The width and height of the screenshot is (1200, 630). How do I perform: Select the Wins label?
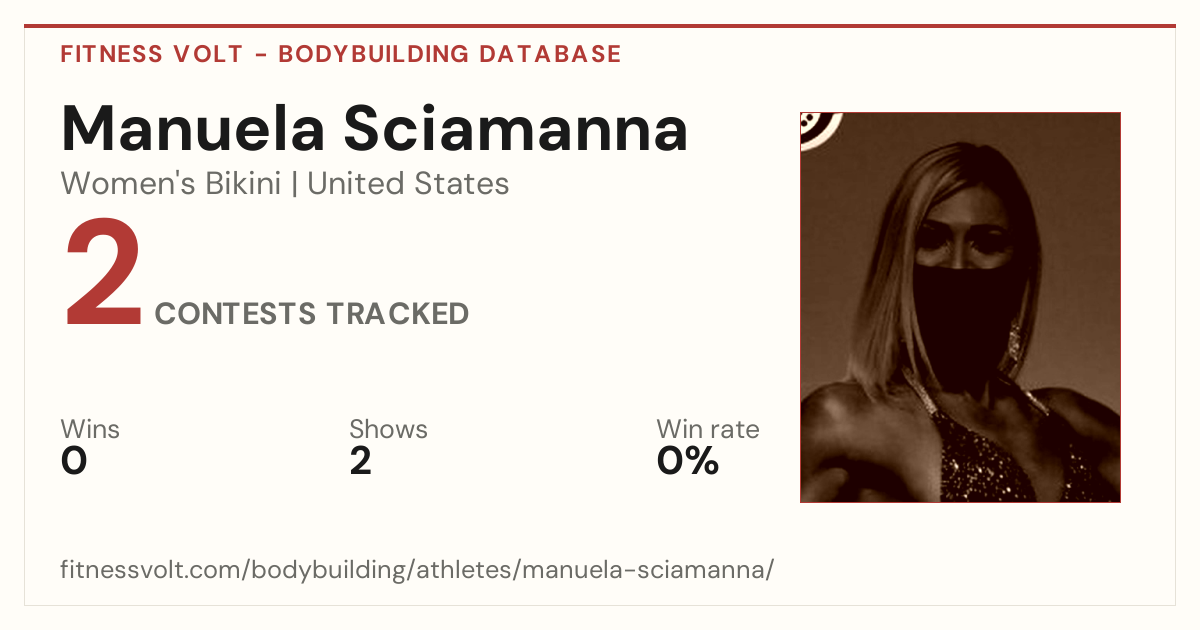pos(90,430)
